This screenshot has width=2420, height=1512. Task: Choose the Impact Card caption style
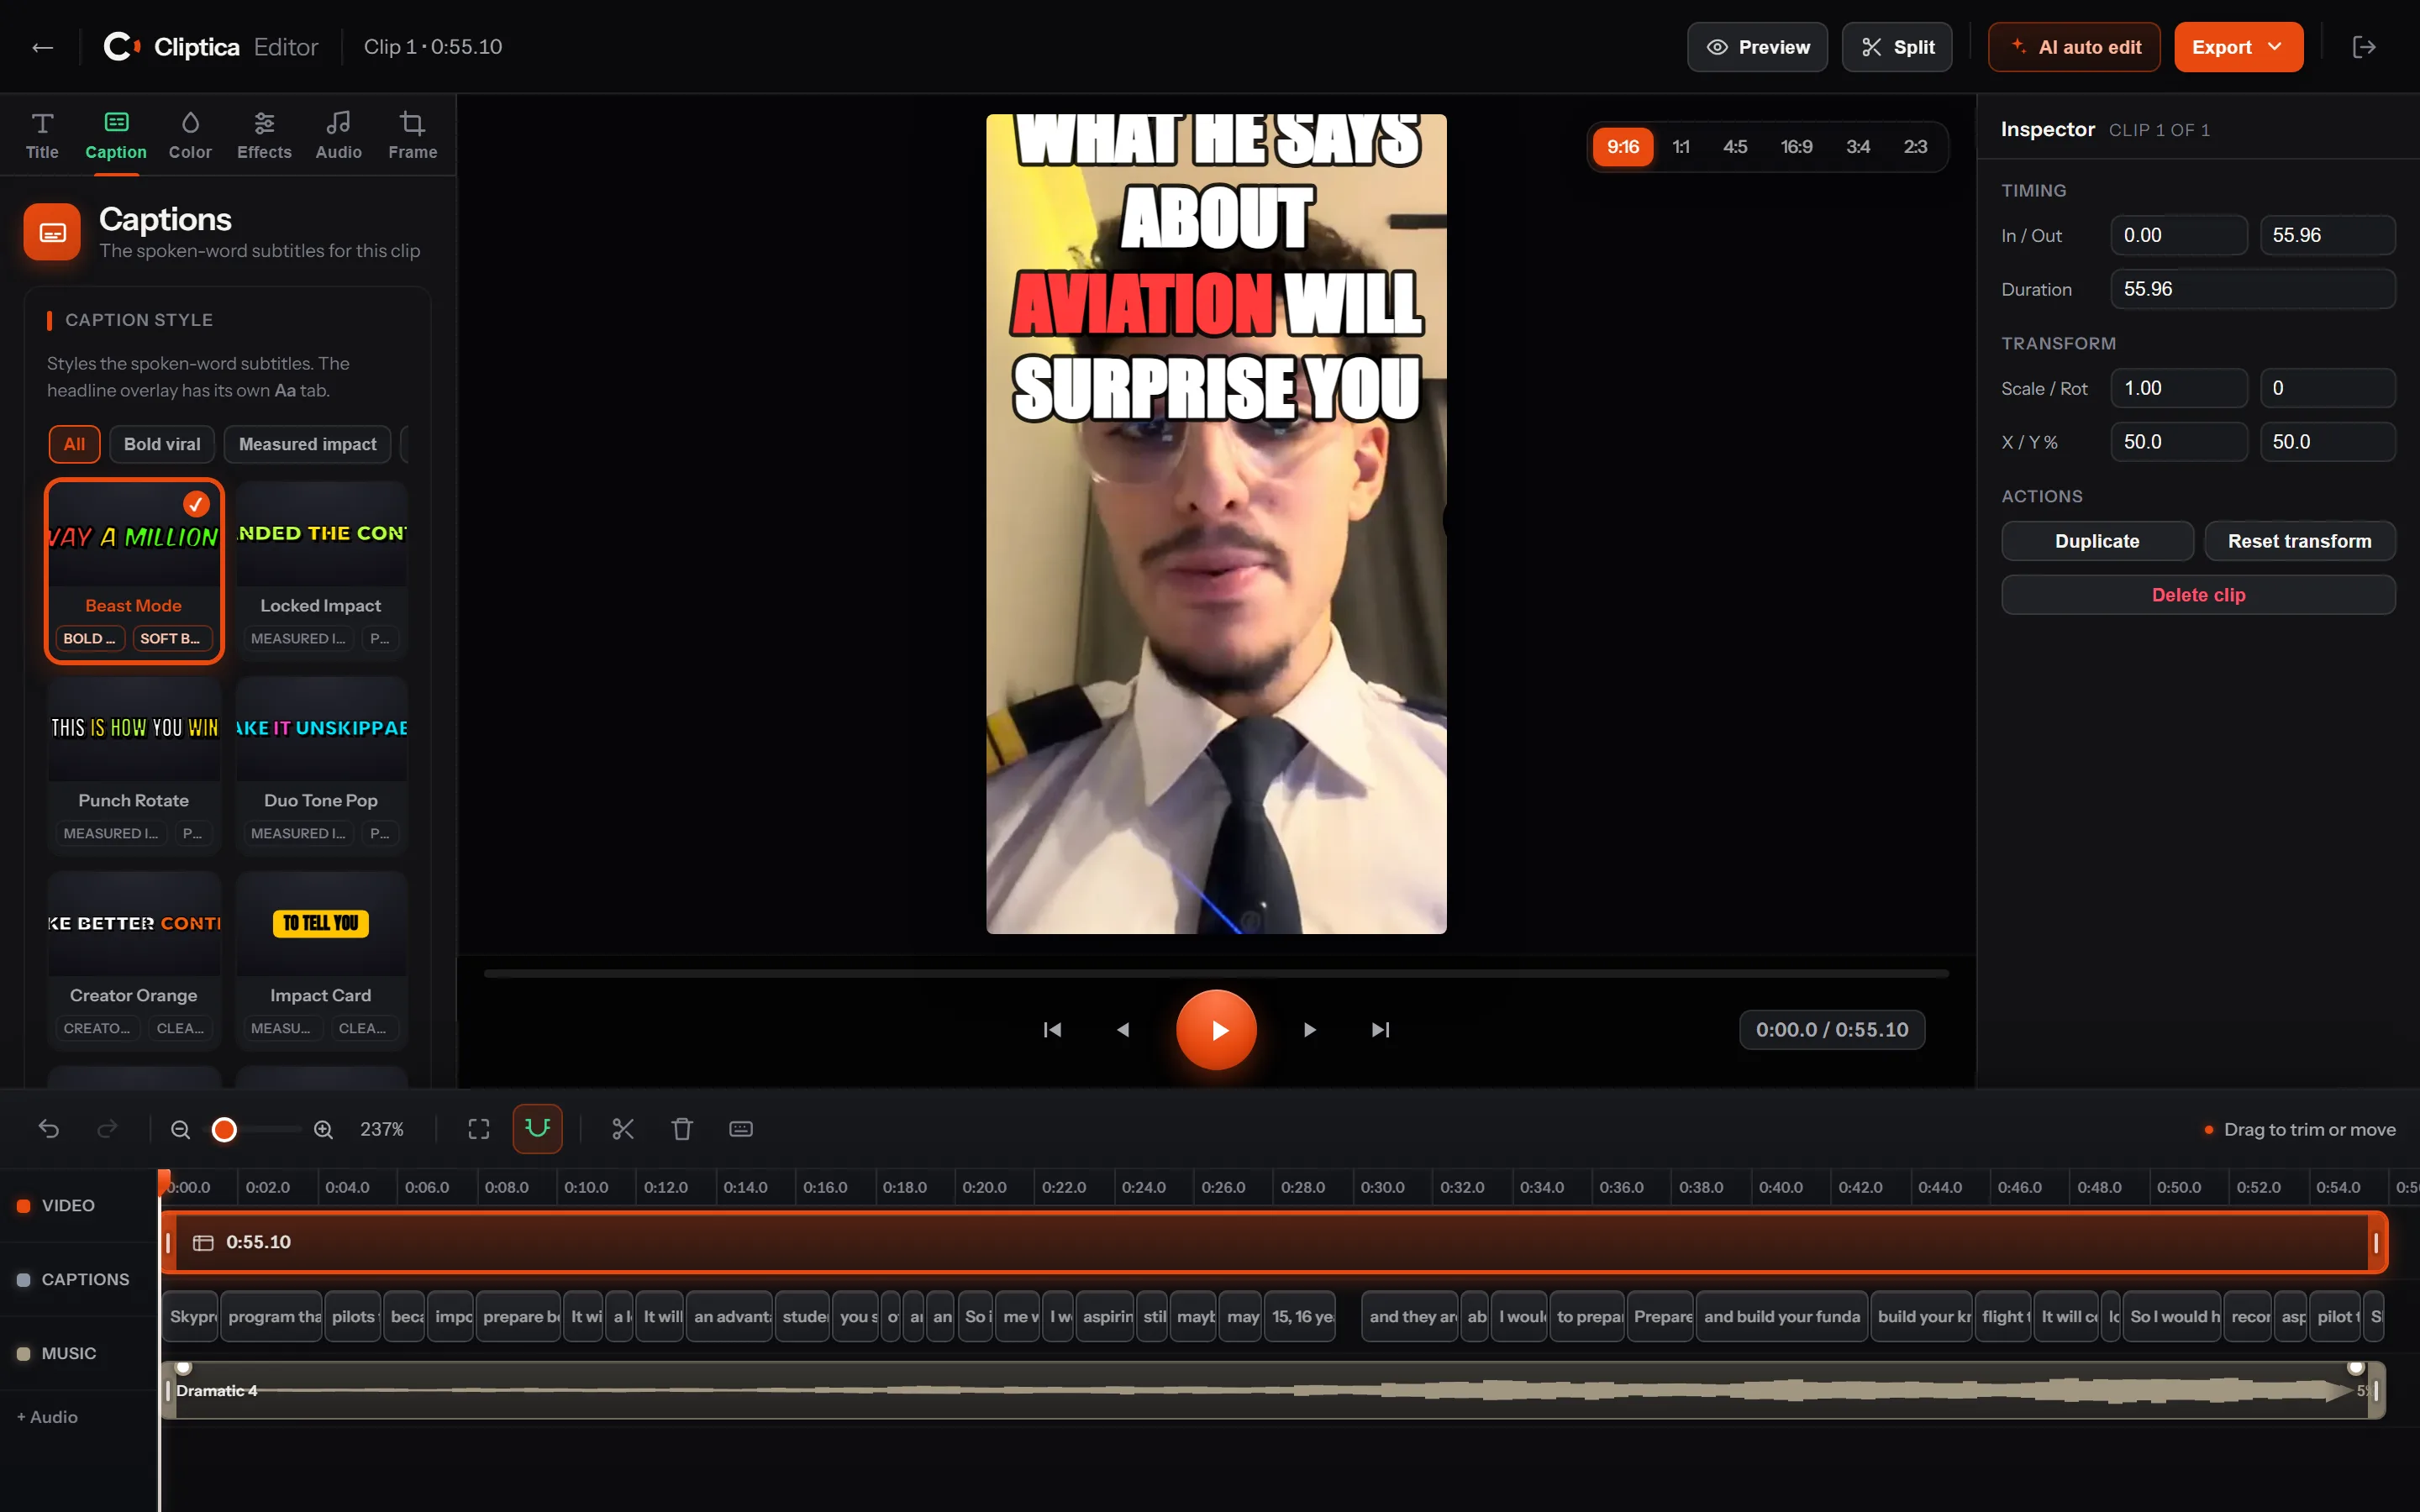click(321, 960)
